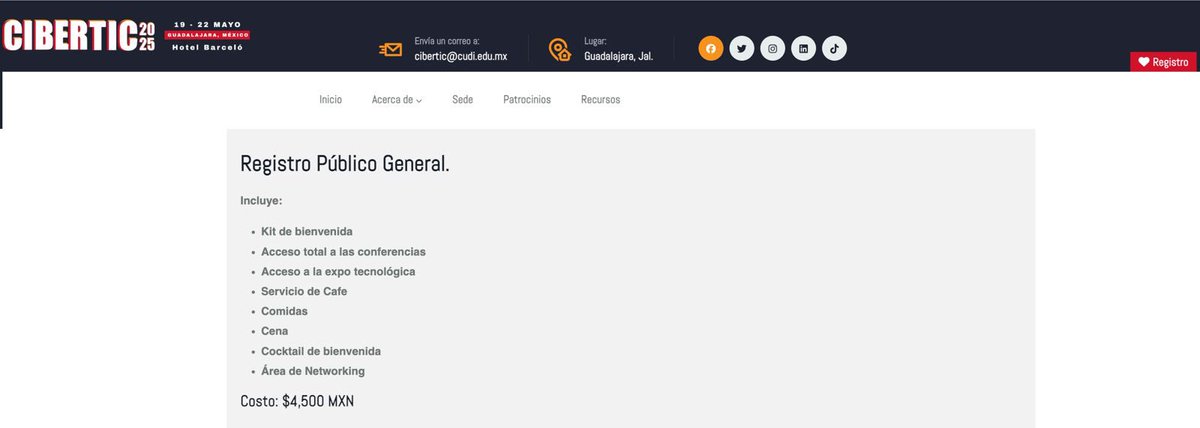Click the red Registro button
The width and height of the screenshot is (1200, 428).
[1164, 62]
